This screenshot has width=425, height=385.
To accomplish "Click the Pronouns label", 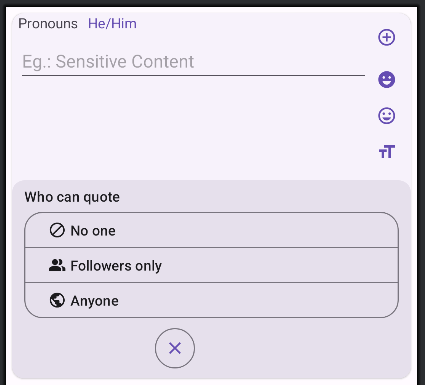I will (48, 24).
